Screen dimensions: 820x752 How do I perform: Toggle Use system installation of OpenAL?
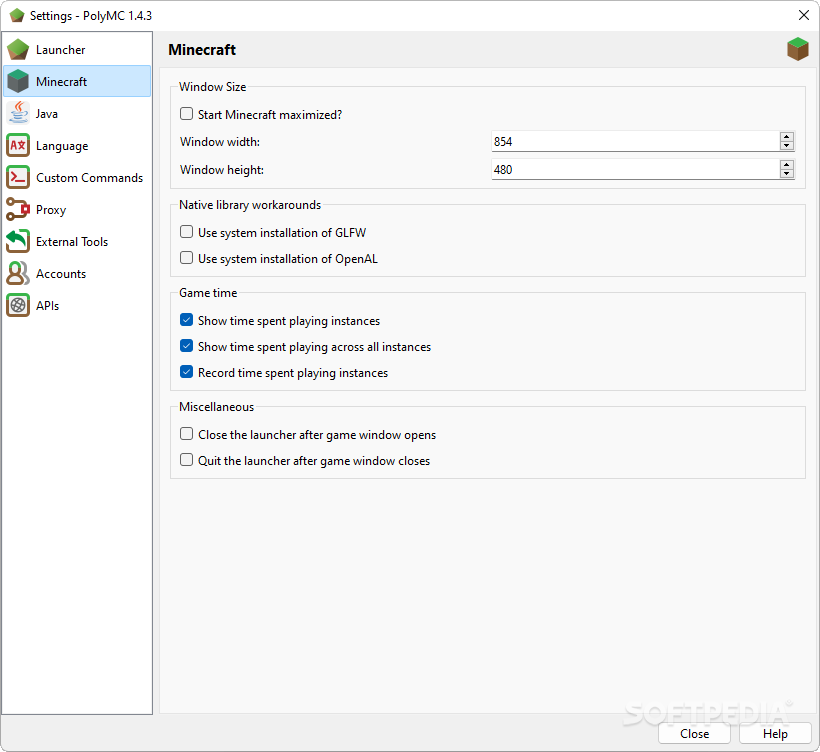pyautogui.click(x=186, y=258)
